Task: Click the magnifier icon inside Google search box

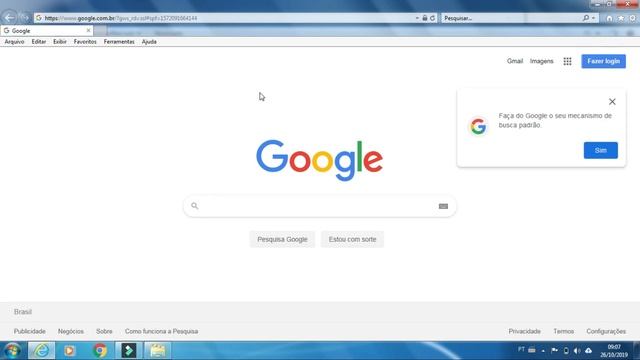Action: click(195, 206)
